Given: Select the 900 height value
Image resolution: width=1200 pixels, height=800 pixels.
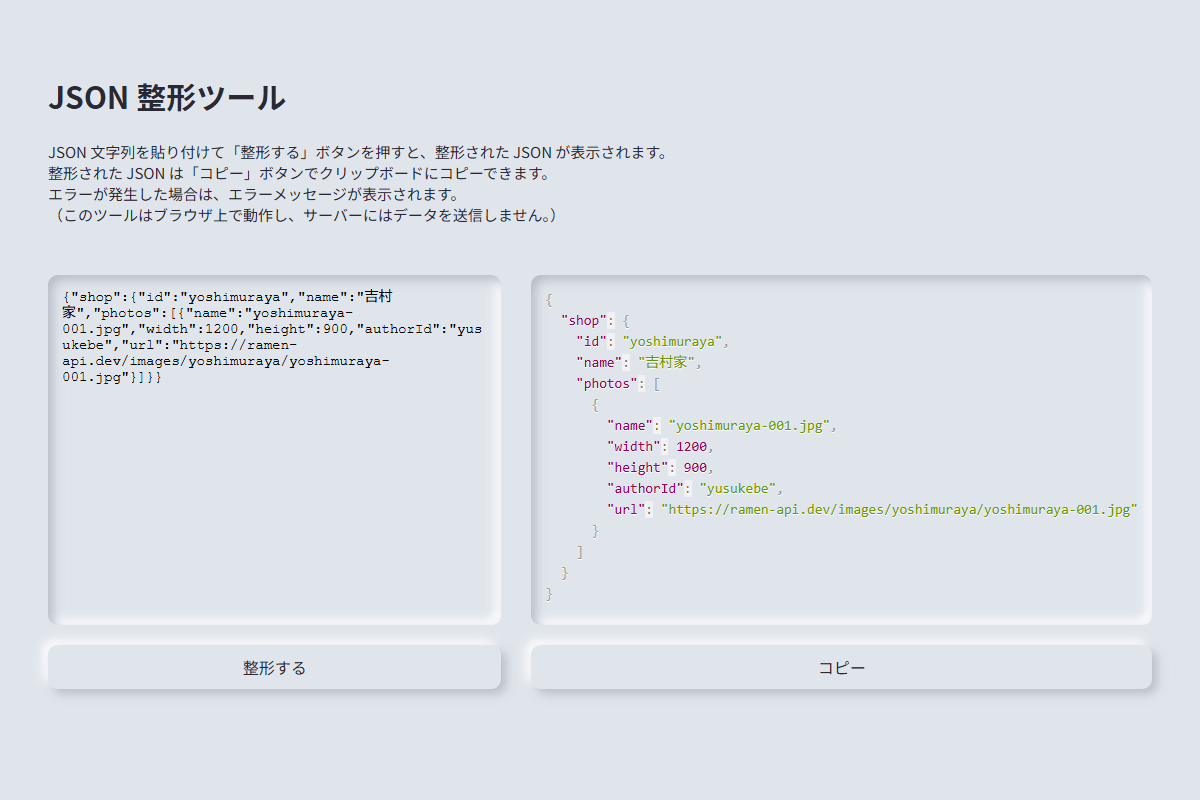Looking at the screenshot, I should point(696,467).
